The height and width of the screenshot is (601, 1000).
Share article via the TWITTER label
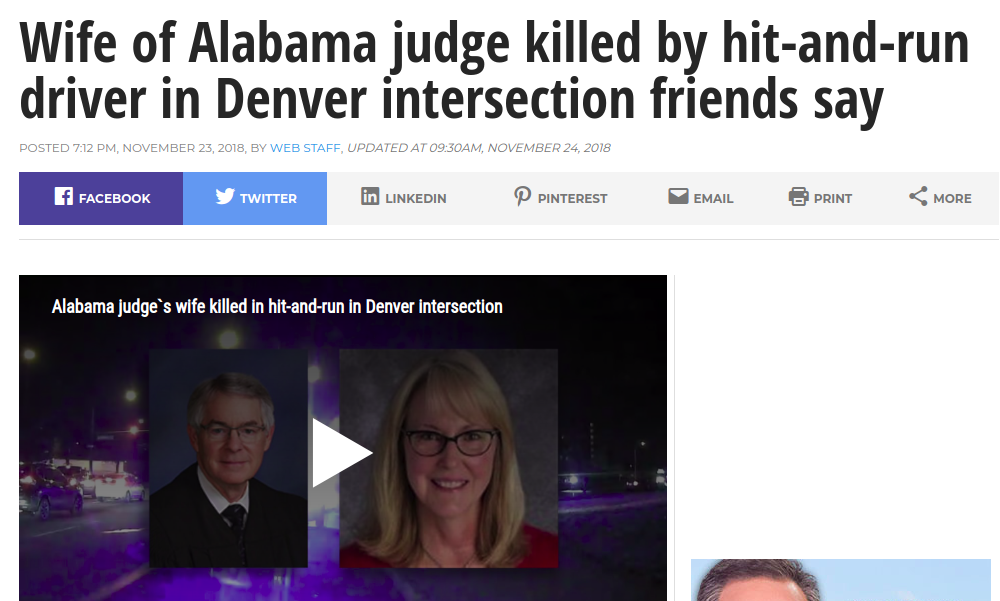click(x=268, y=198)
